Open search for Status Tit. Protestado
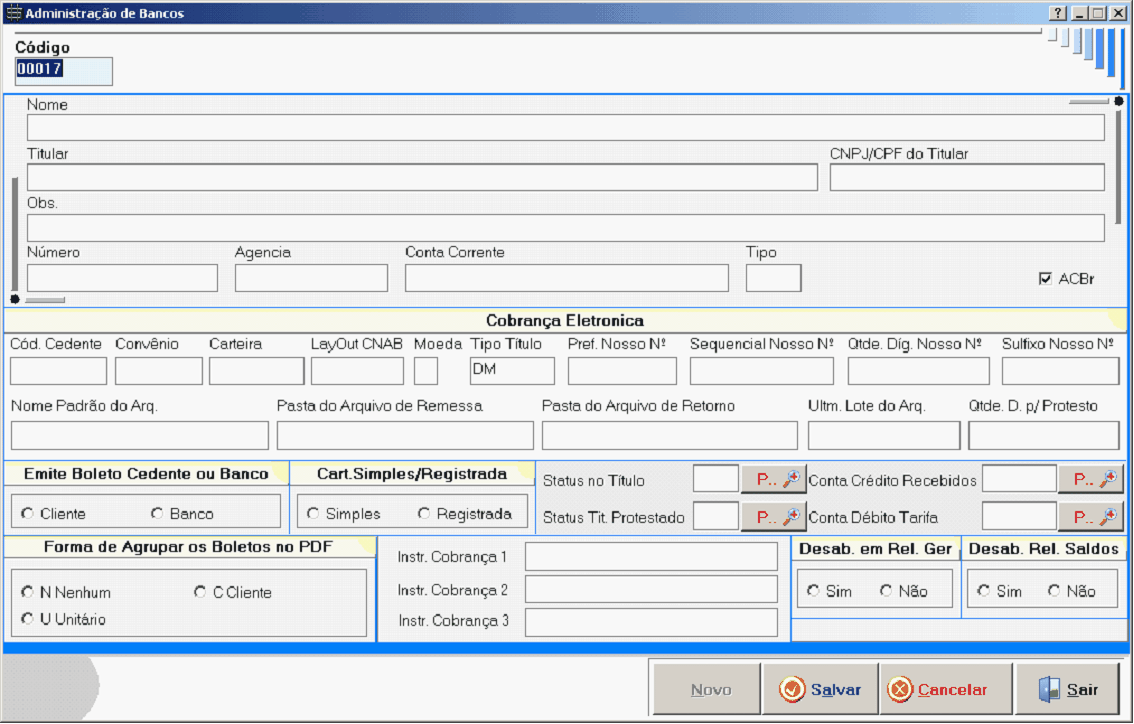This screenshot has width=1134, height=724. pyautogui.click(x=773, y=518)
